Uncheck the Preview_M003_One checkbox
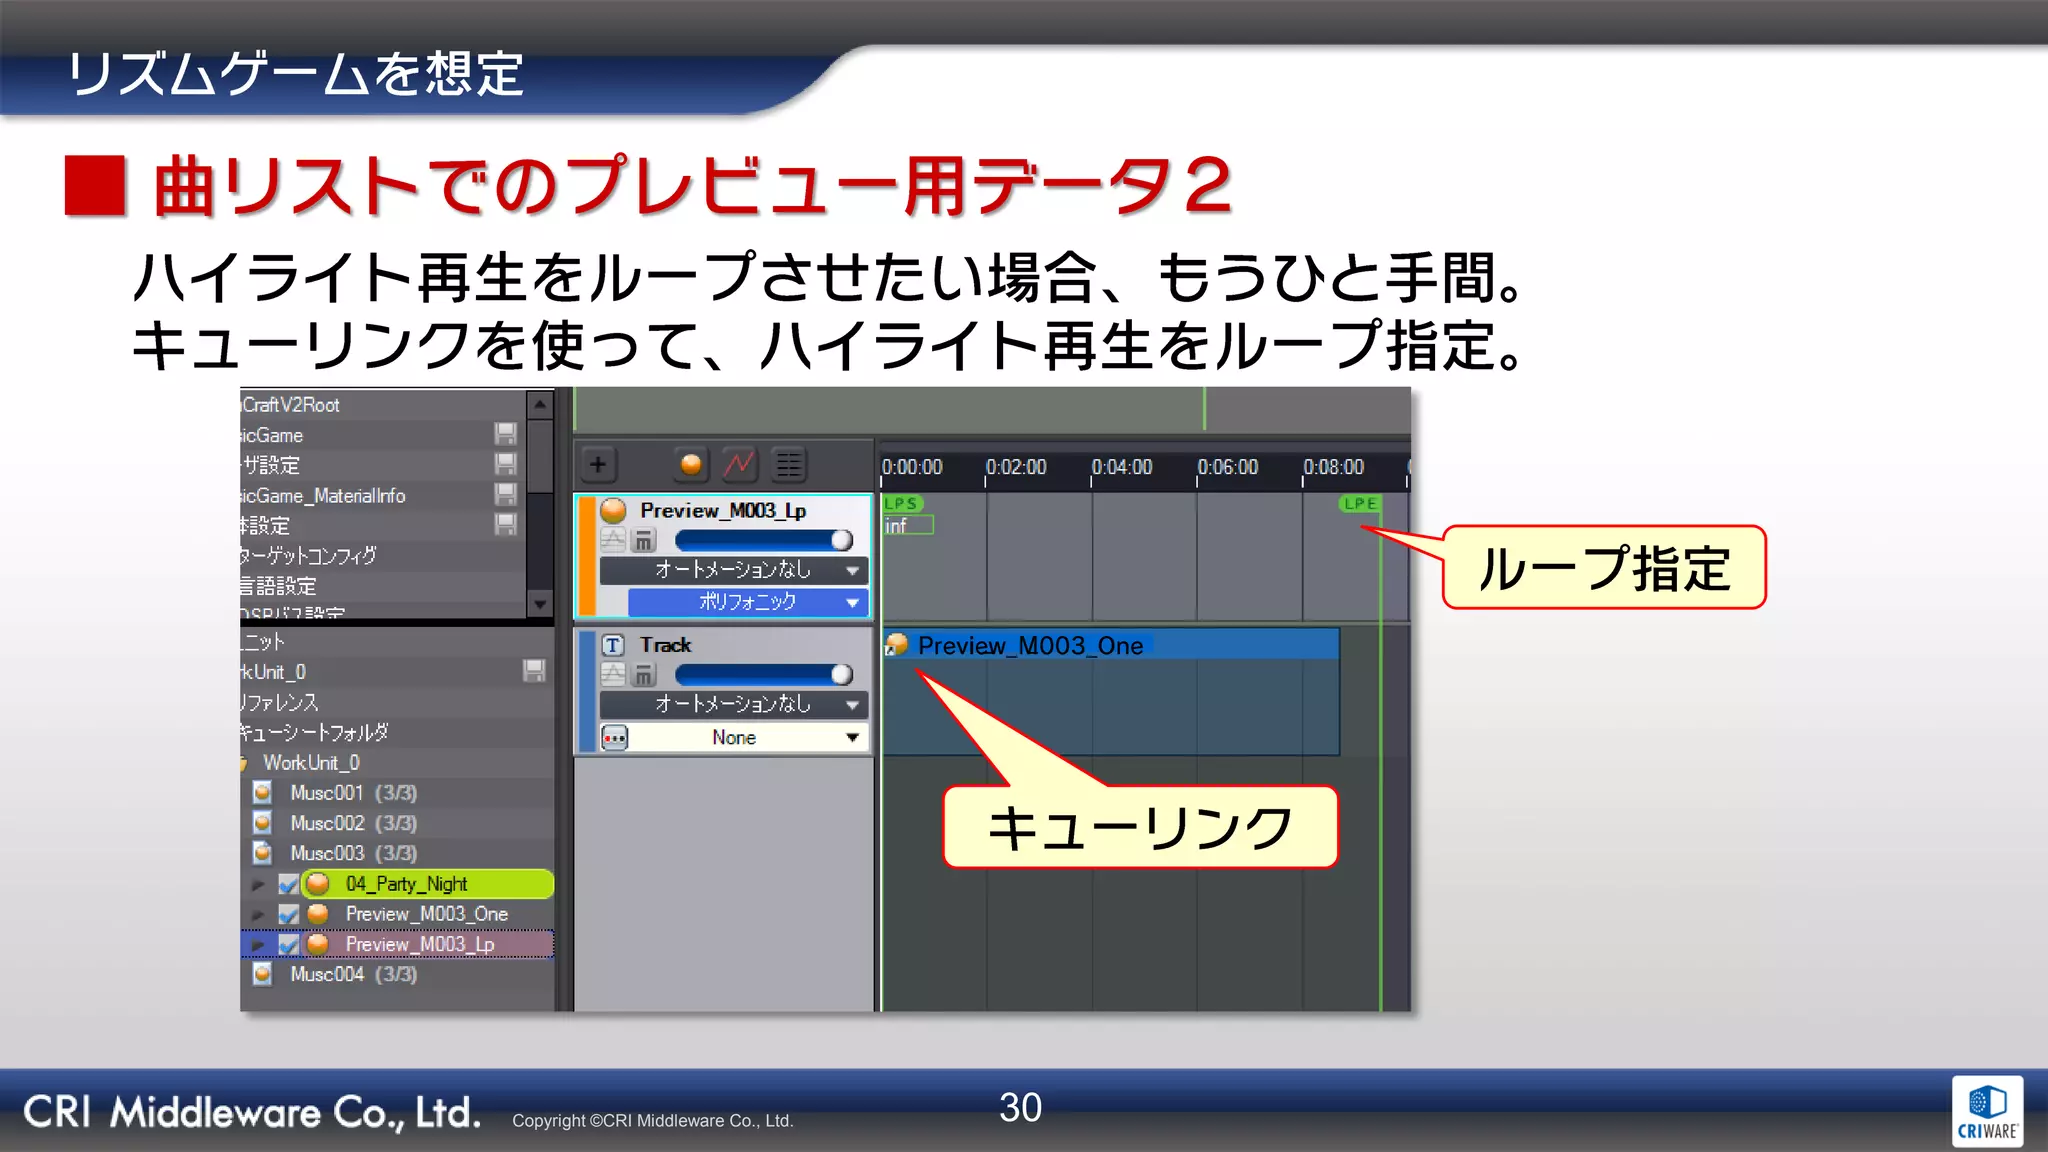This screenshot has height=1152, width=2048. point(289,915)
